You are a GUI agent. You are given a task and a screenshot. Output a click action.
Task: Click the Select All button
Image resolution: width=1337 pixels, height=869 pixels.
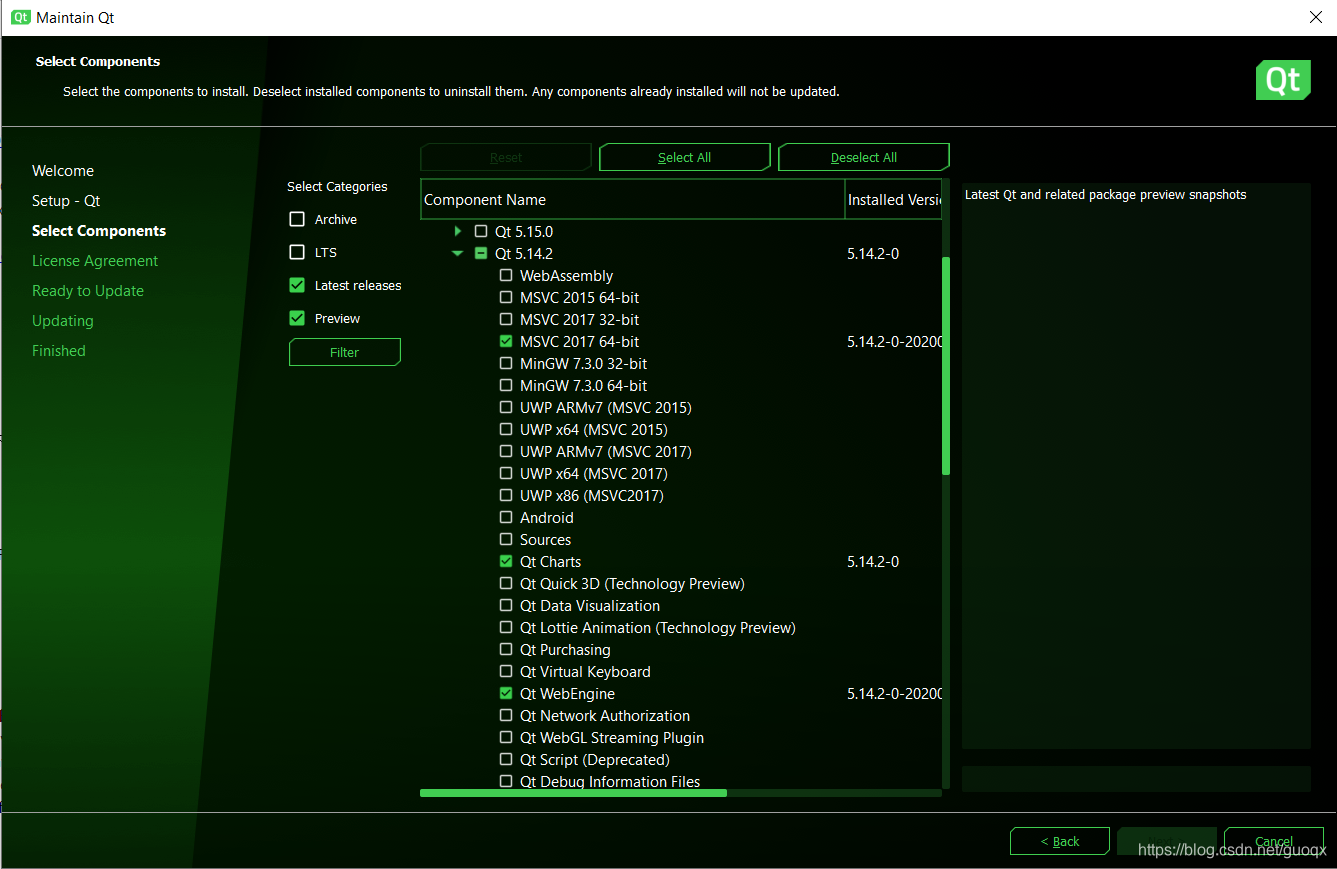coord(684,157)
